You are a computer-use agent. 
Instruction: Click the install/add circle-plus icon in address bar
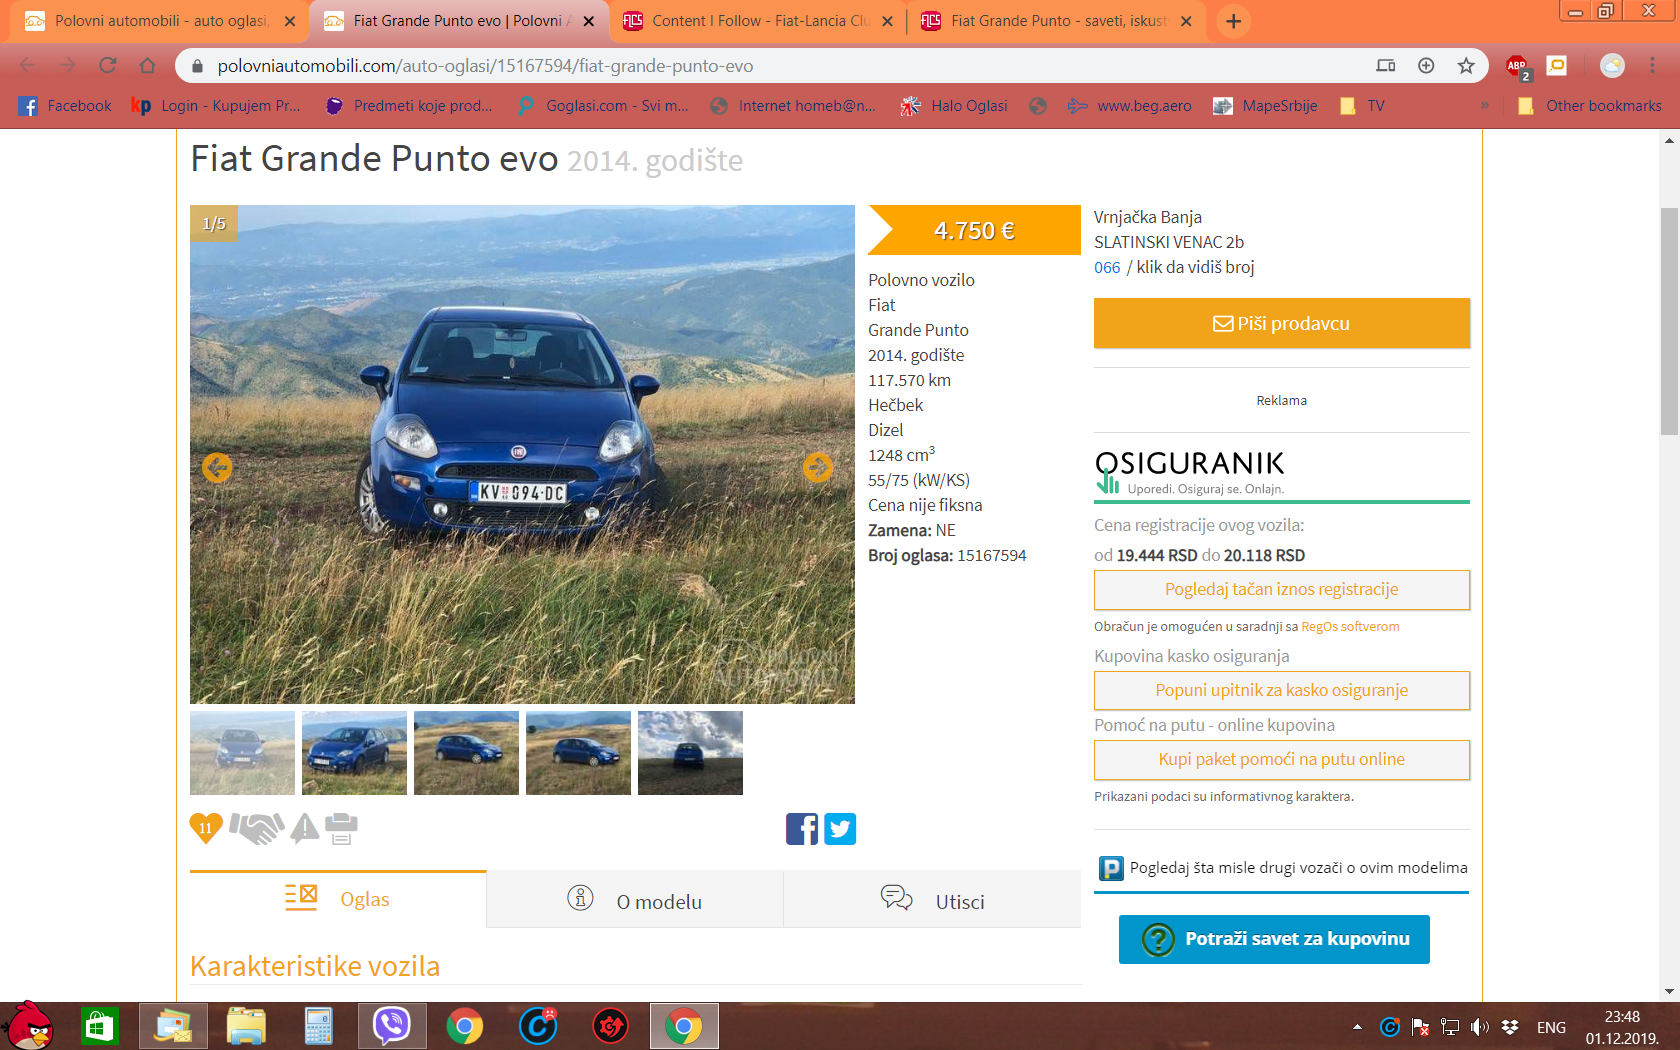click(1426, 65)
